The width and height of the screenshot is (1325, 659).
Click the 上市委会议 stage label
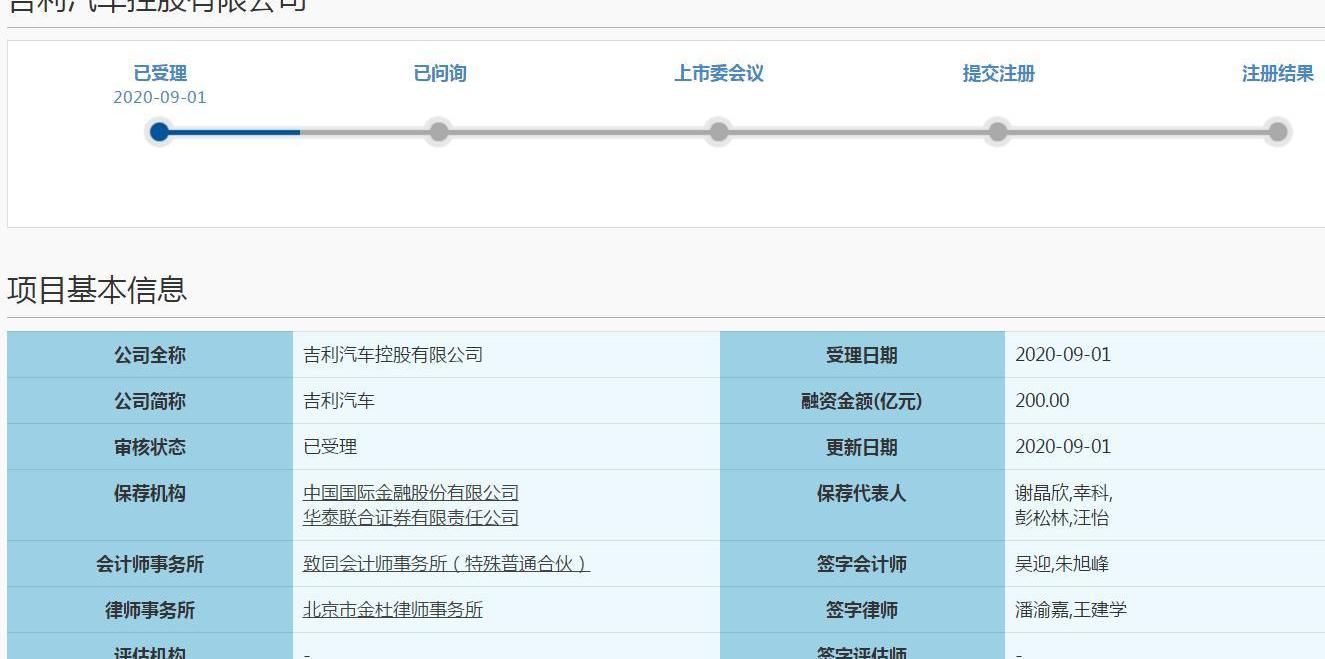tap(719, 73)
